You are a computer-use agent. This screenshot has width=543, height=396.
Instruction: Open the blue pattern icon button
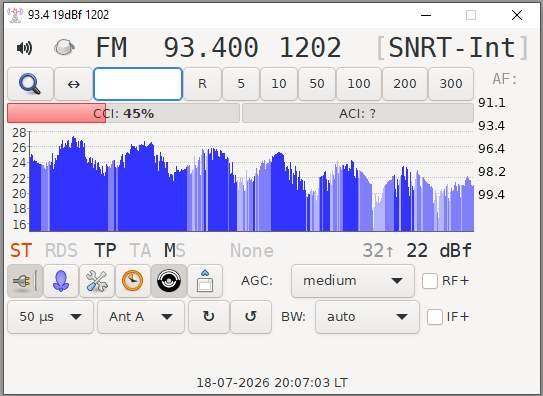[61, 281]
